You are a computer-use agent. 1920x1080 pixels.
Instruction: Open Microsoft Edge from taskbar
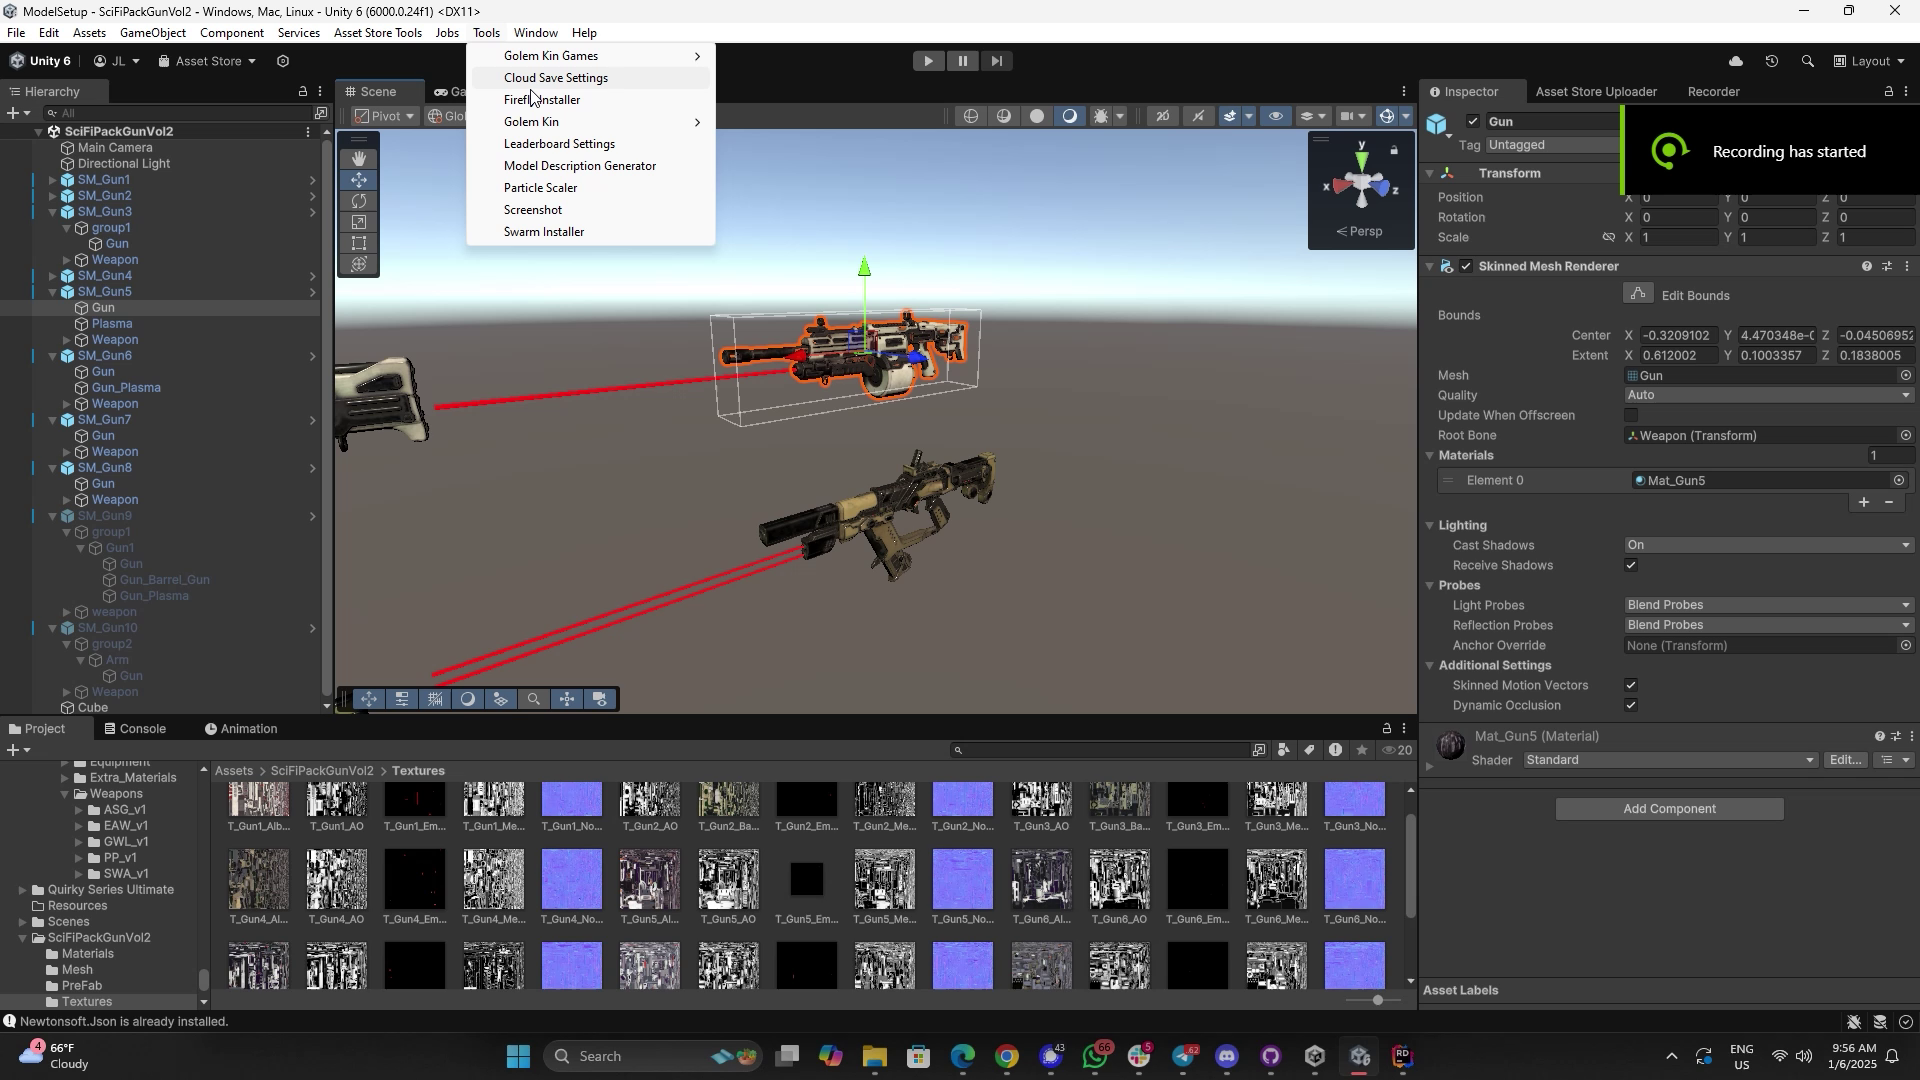(x=963, y=1057)
